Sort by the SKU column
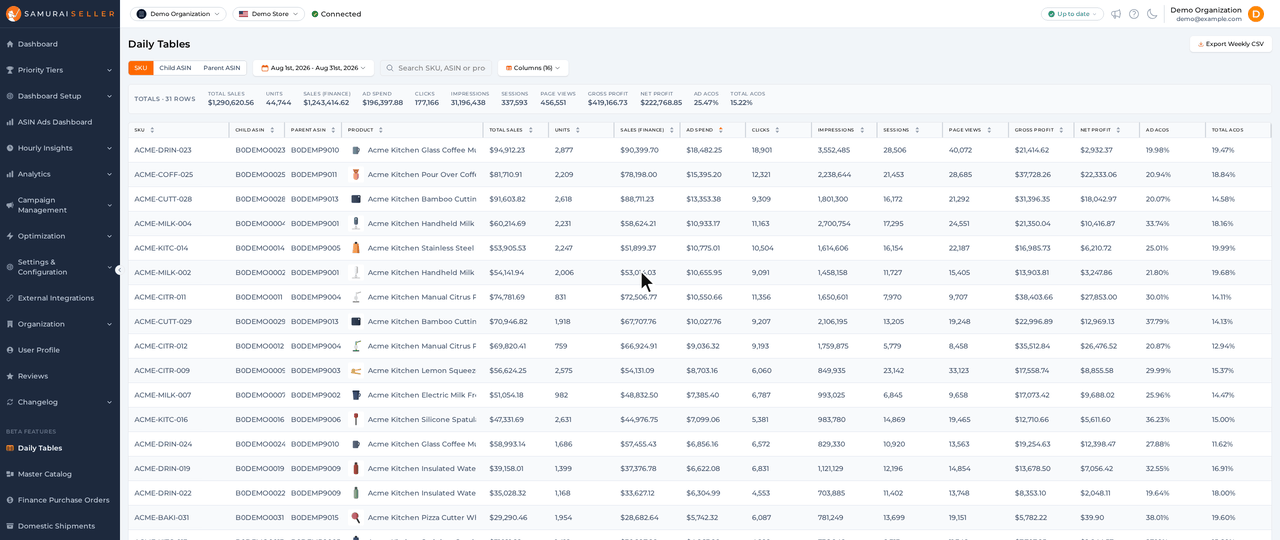1280x540 pixels. [x=152, y=130]
